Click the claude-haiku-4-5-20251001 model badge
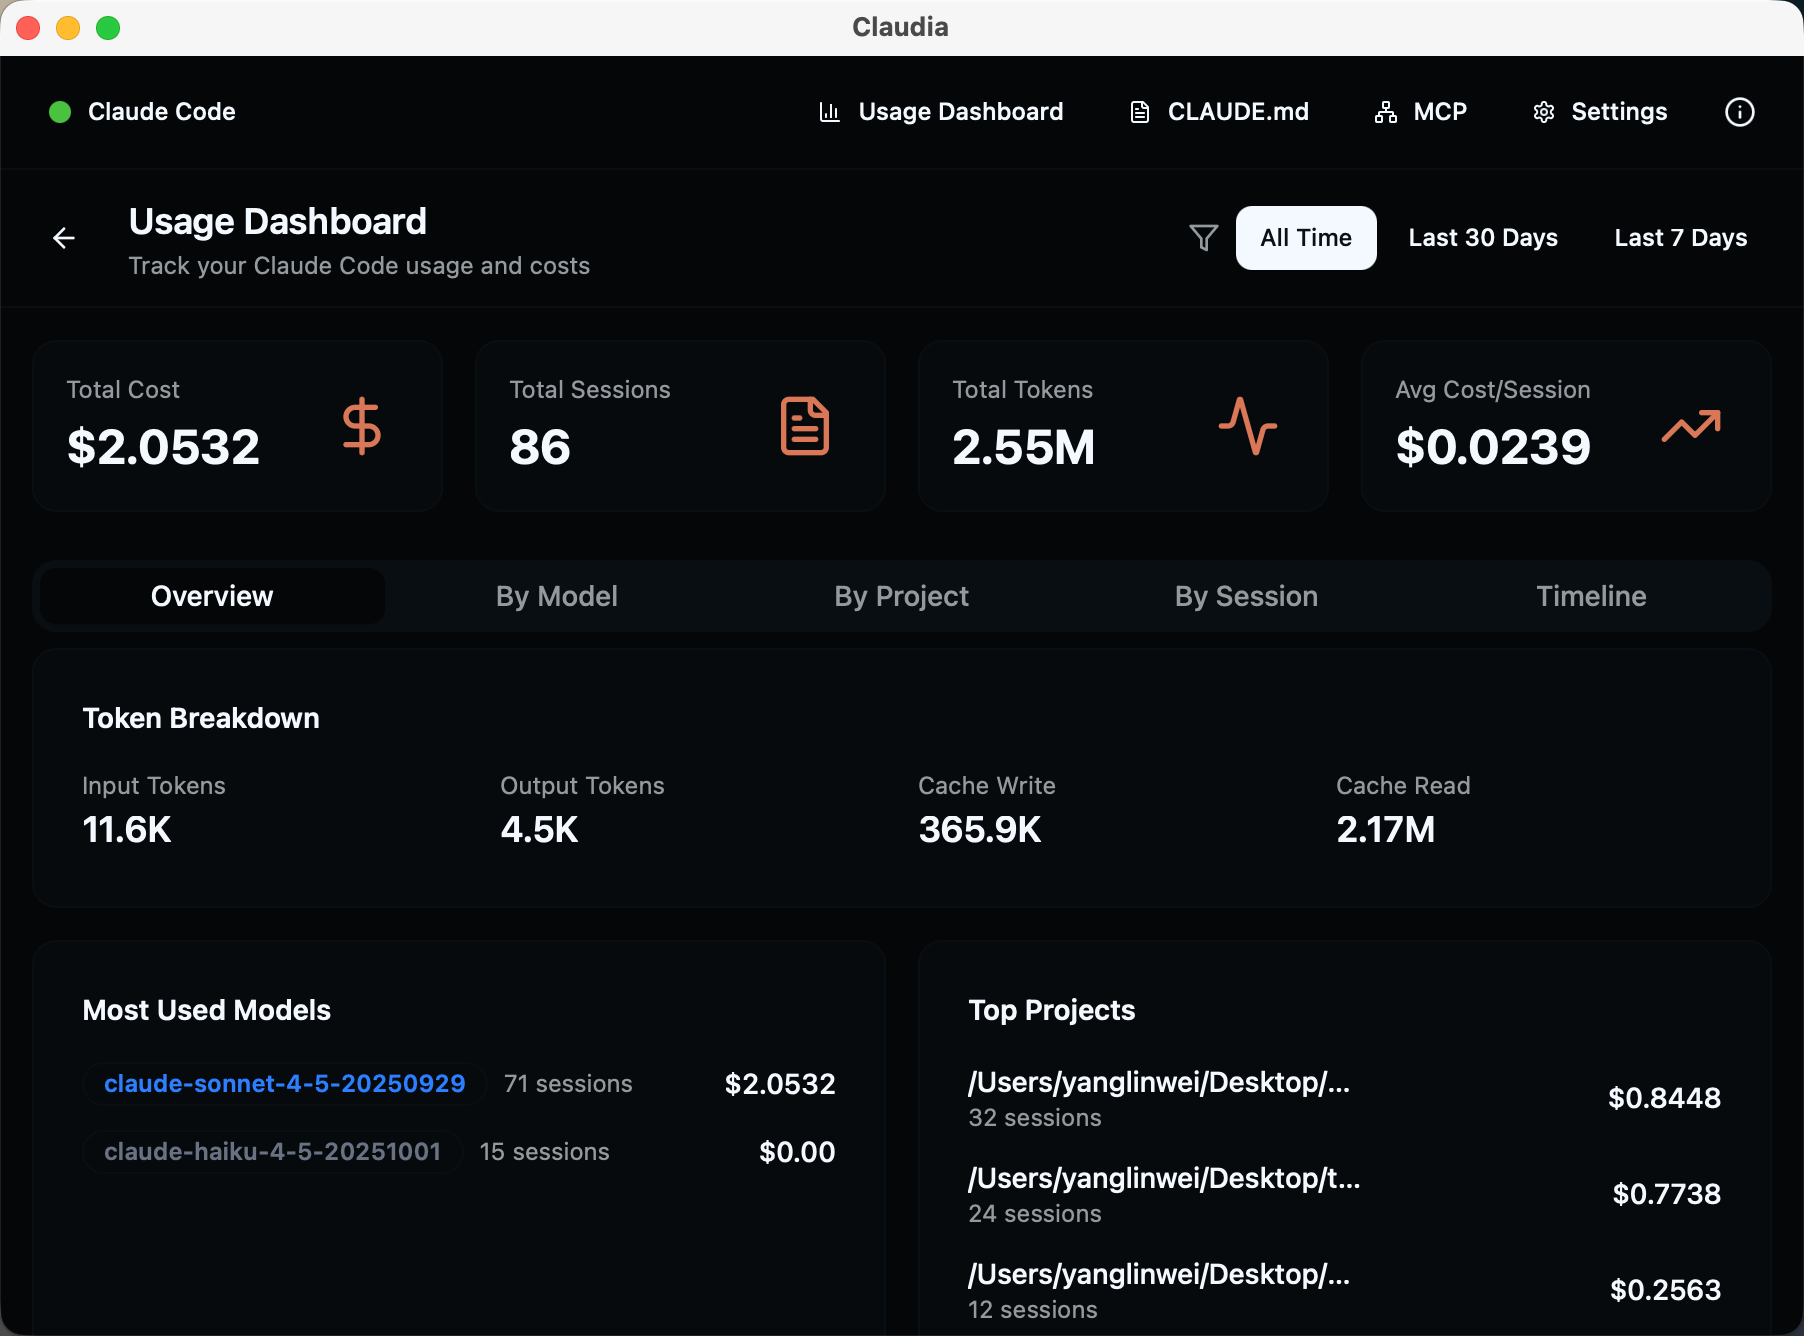The image size is (1804, 1336). pyautogui.click(x=273, y=1151)
